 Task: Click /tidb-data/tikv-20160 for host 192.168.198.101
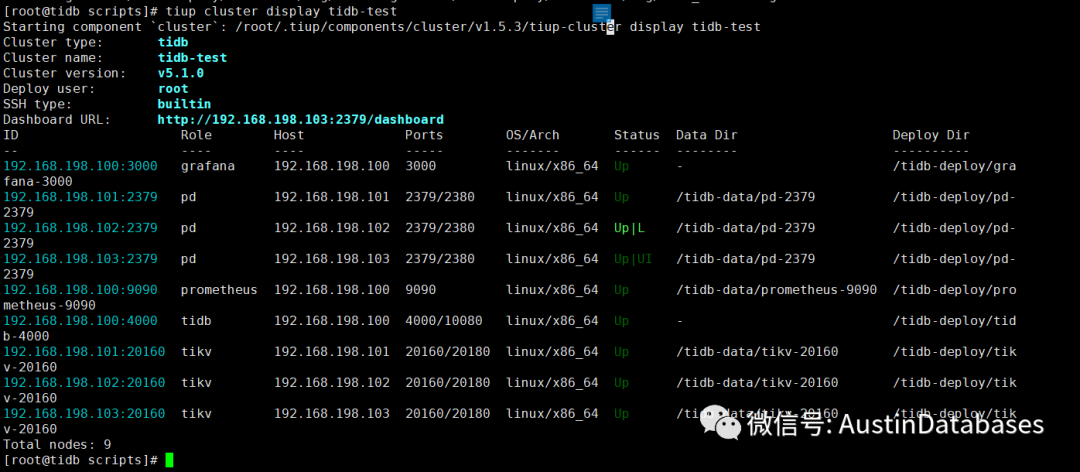pos(757,352)
